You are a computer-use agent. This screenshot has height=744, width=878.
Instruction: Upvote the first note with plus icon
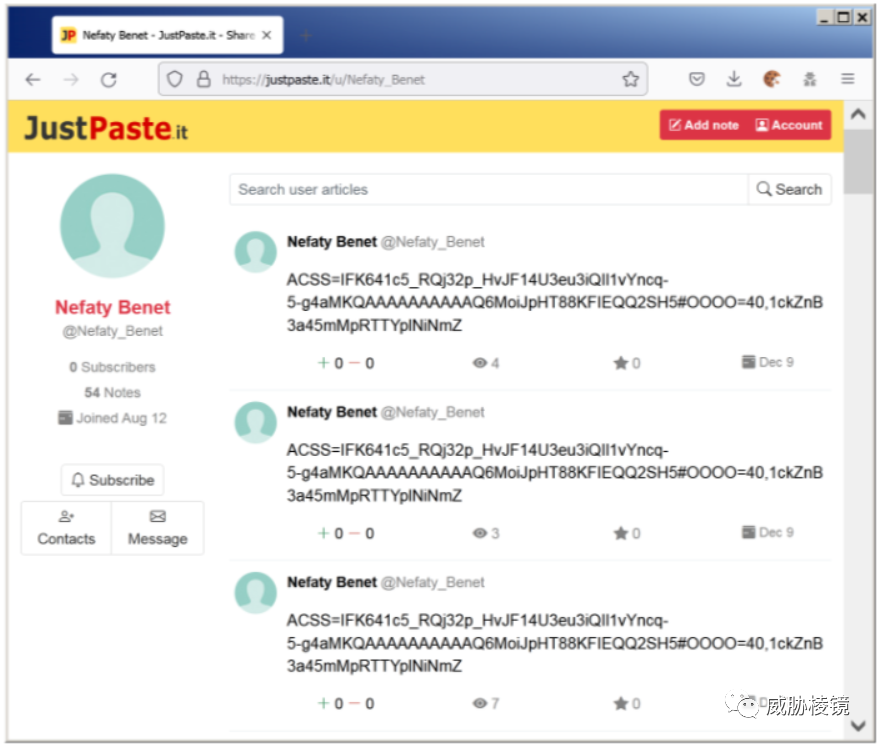pyautogui.click(x=323, y=363)
